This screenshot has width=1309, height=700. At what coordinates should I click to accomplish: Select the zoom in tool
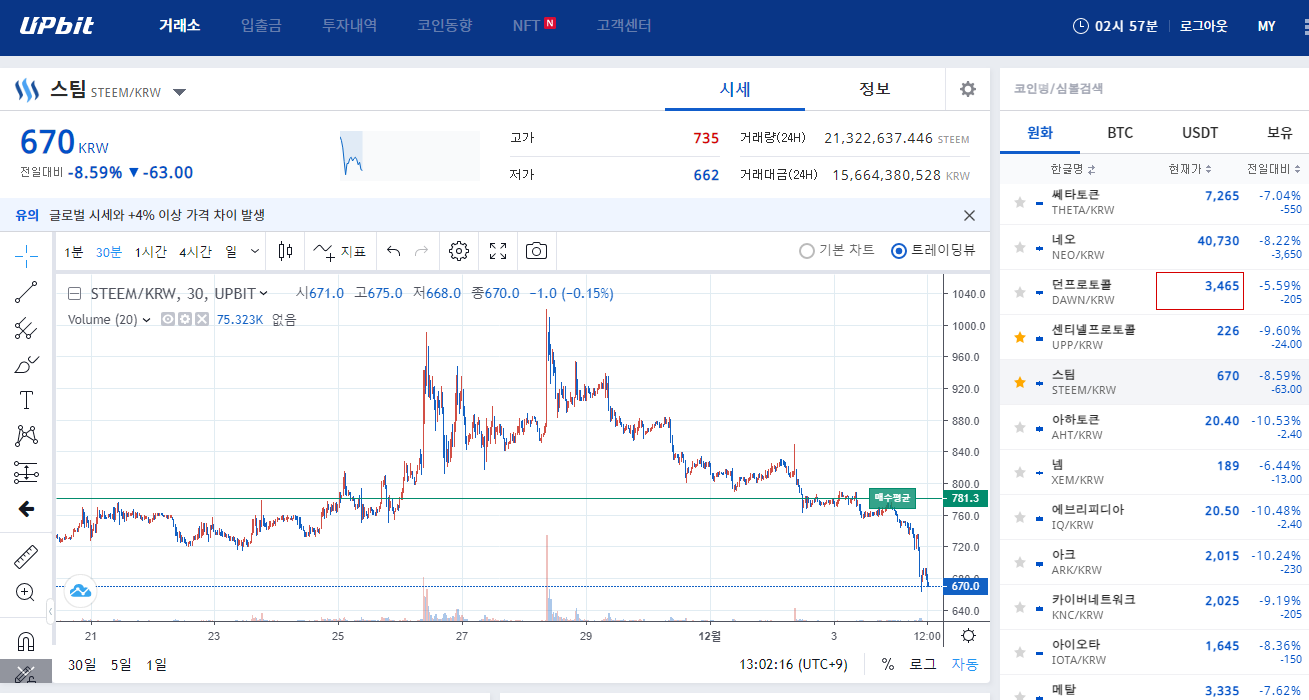coord(26,592)
